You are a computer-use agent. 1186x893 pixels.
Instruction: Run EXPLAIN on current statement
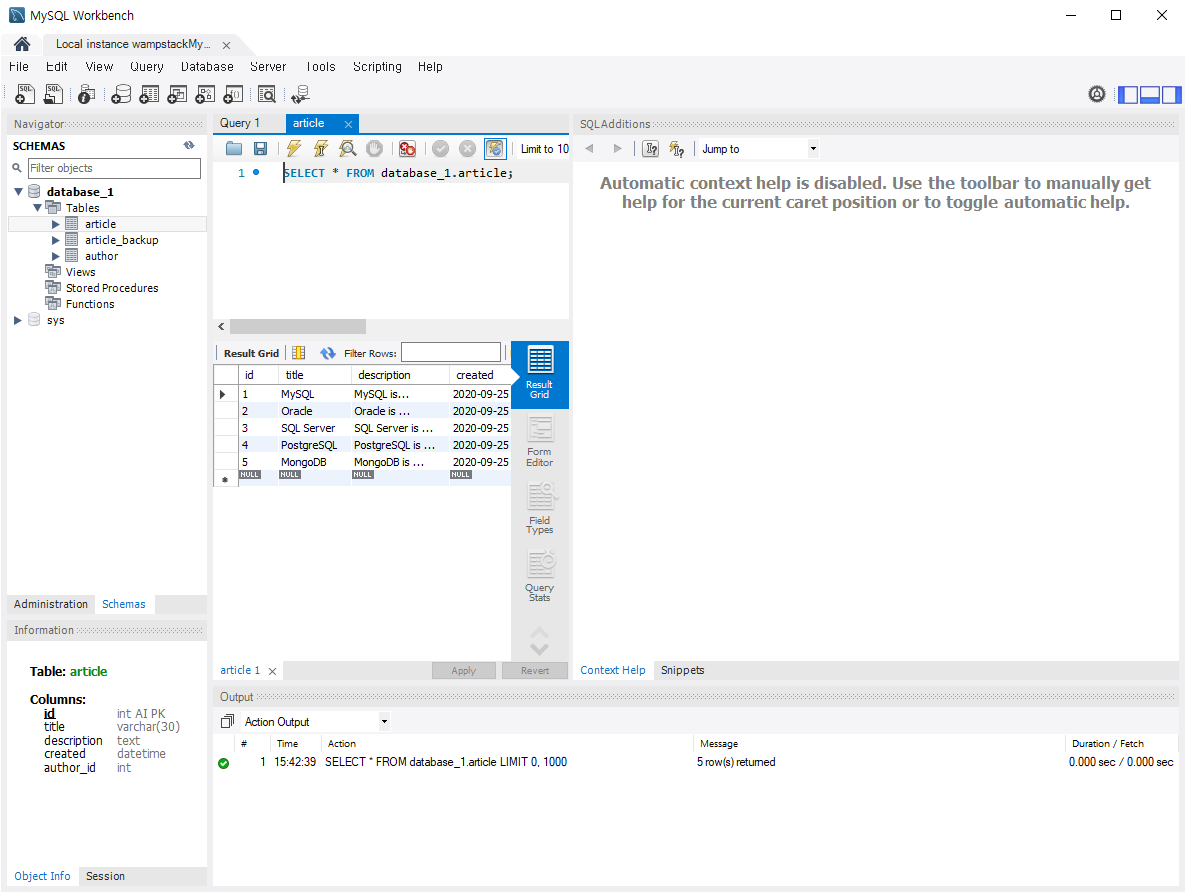(347, 149)
